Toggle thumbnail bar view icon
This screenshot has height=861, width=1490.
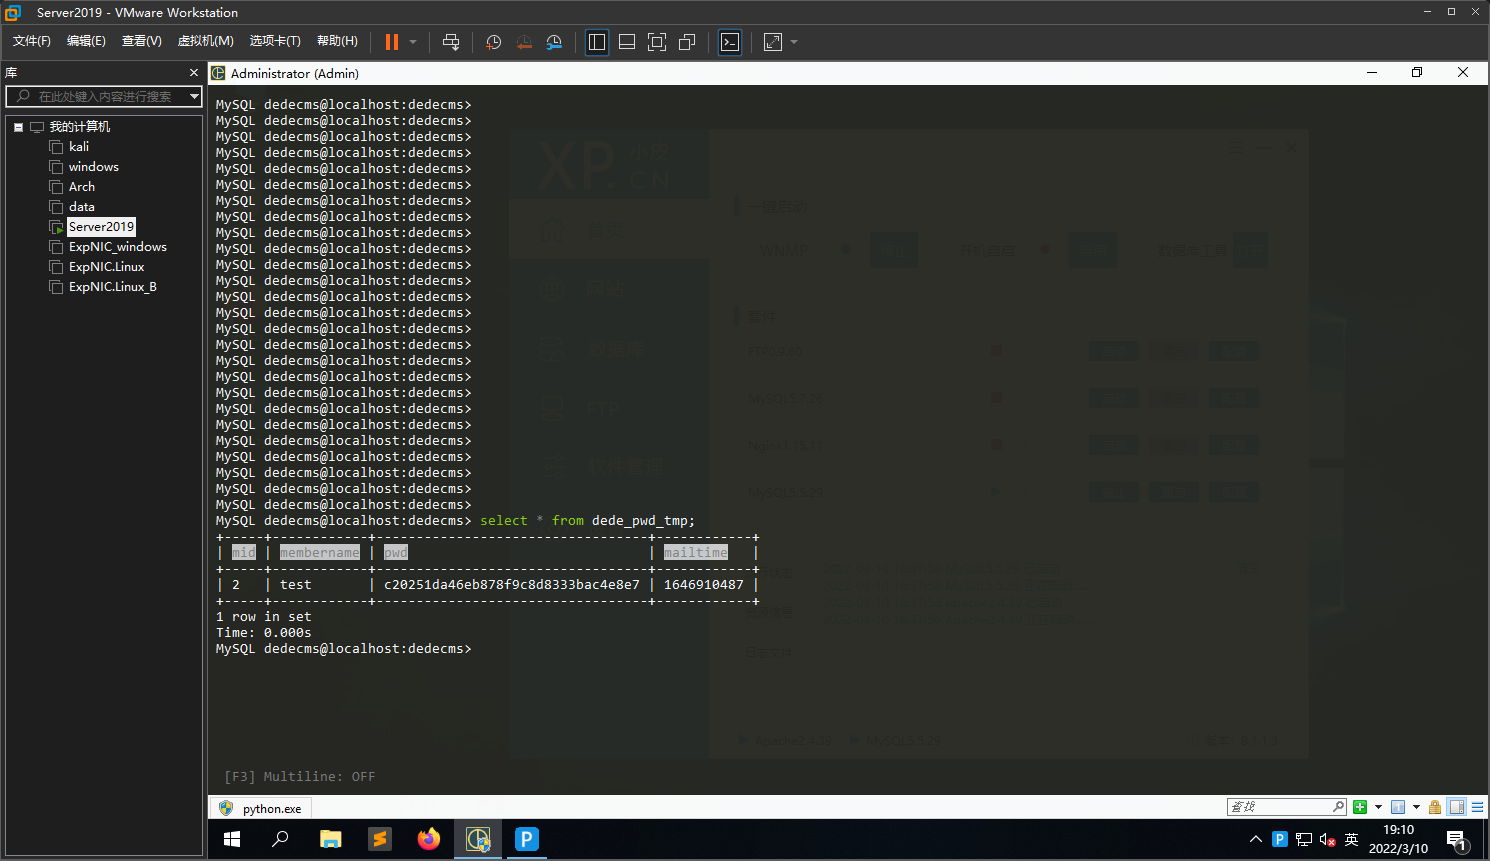pos(627,42)
